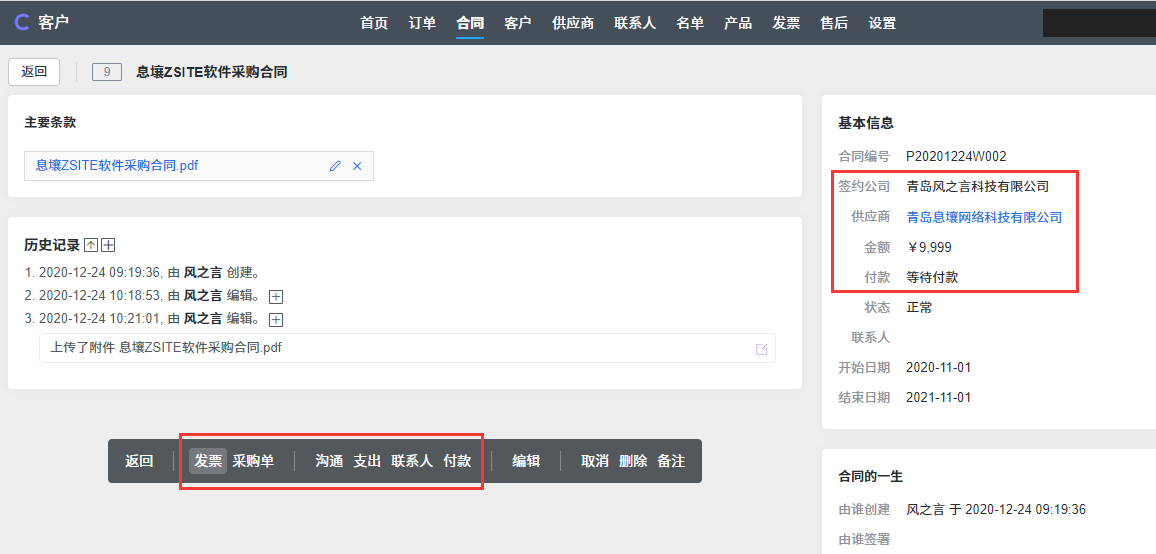Image resolution: width=1156 pixels, height=554 pixels.
Task: Open the 售后 navigation tab
Action: (834, 23)
